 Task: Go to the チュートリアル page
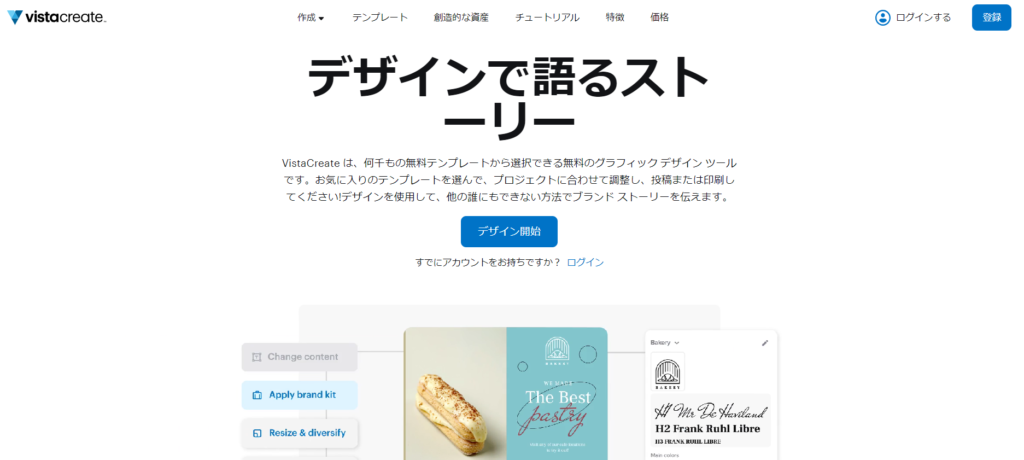(x=547, y=18)
